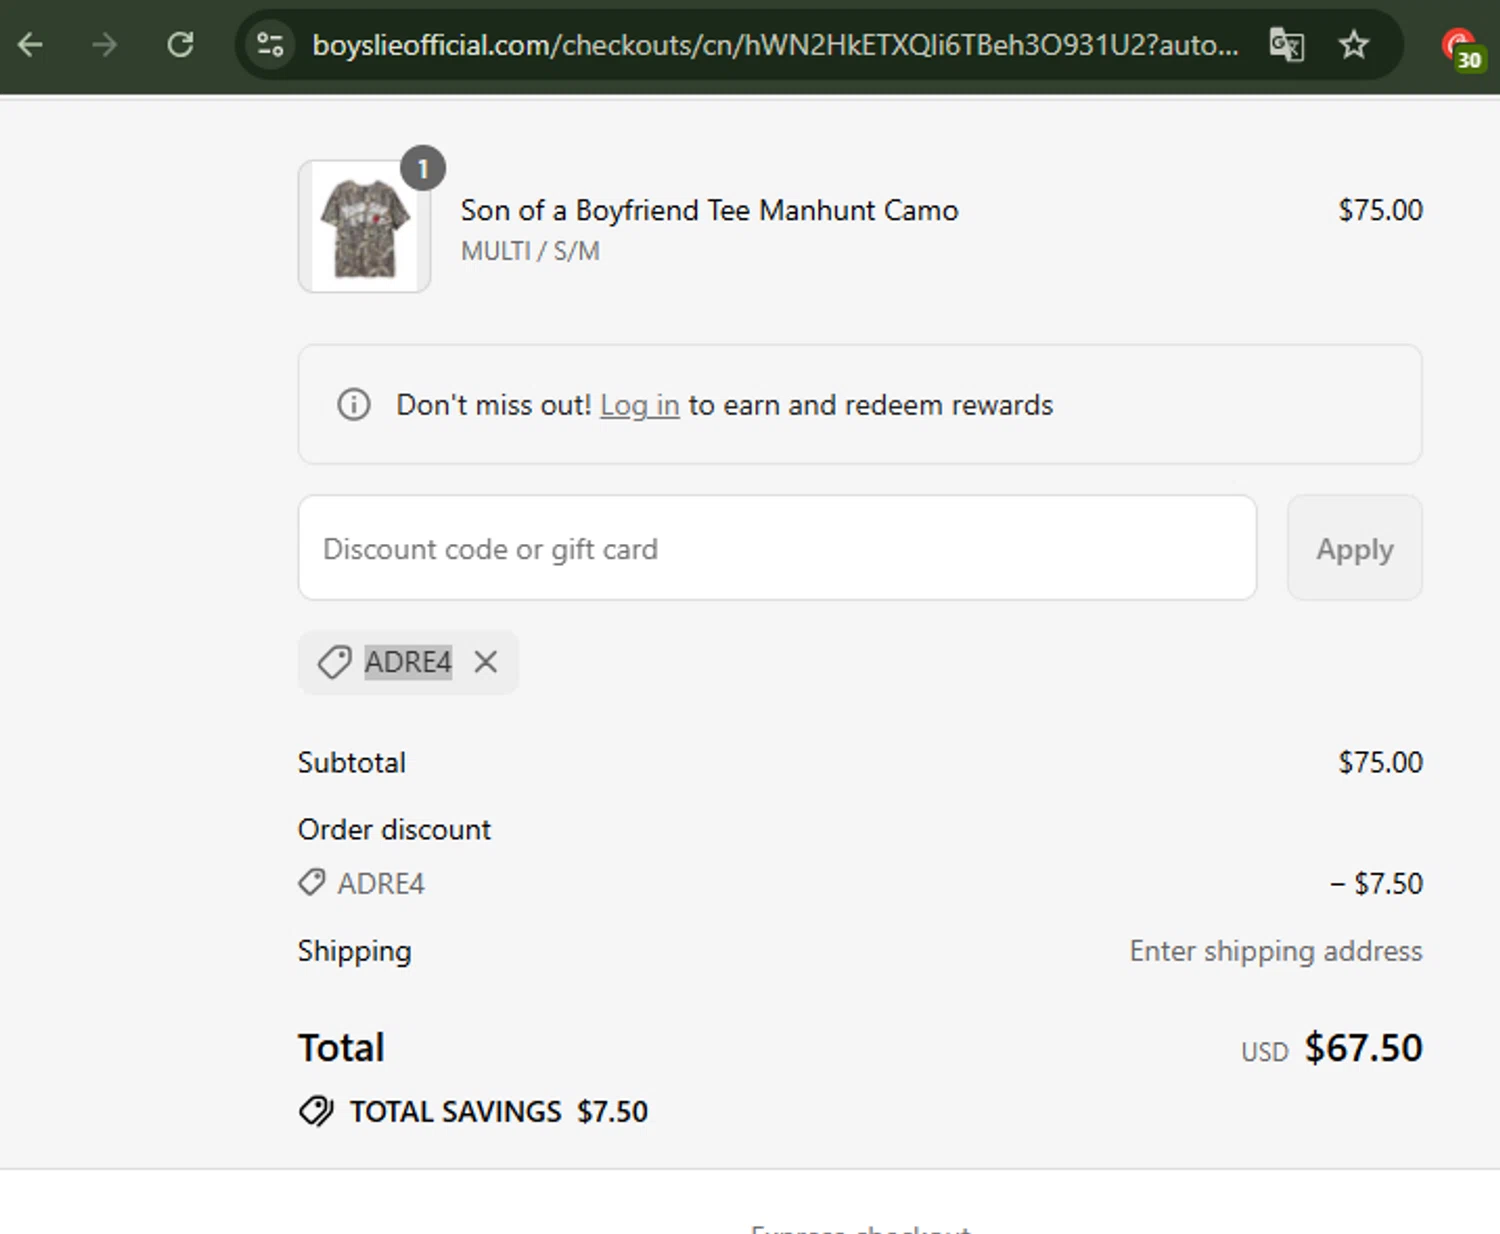
Task: Open site information icon in address bar
Action: pos(270,44)
